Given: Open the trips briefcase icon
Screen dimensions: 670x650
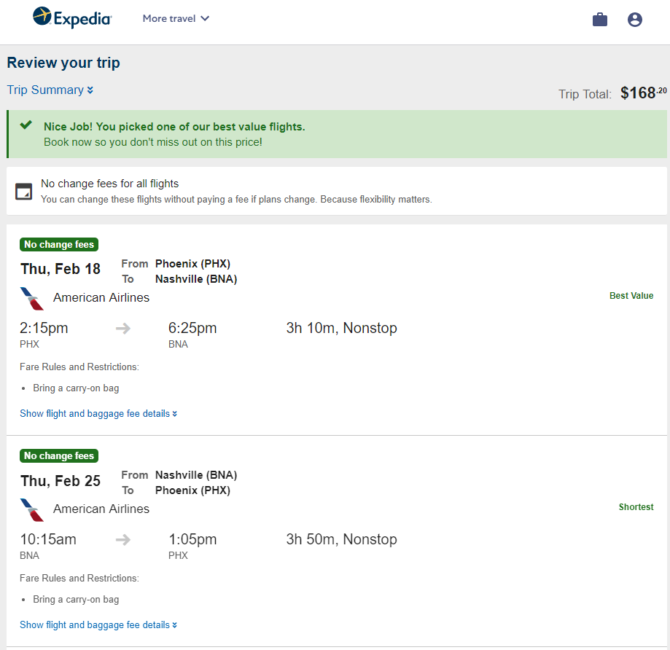Looking at the screenshot, I should click(599, 19).
